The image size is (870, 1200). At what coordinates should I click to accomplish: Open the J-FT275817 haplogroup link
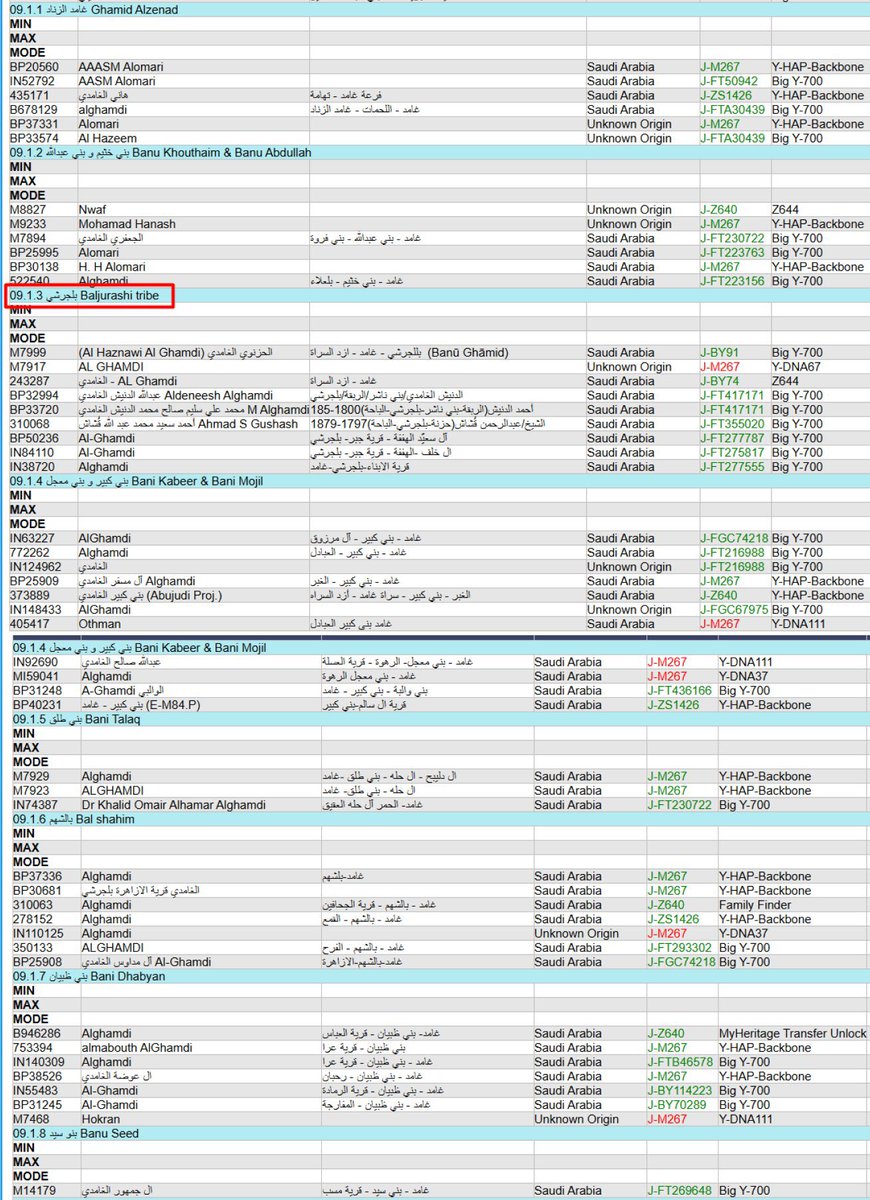point(733,452)
